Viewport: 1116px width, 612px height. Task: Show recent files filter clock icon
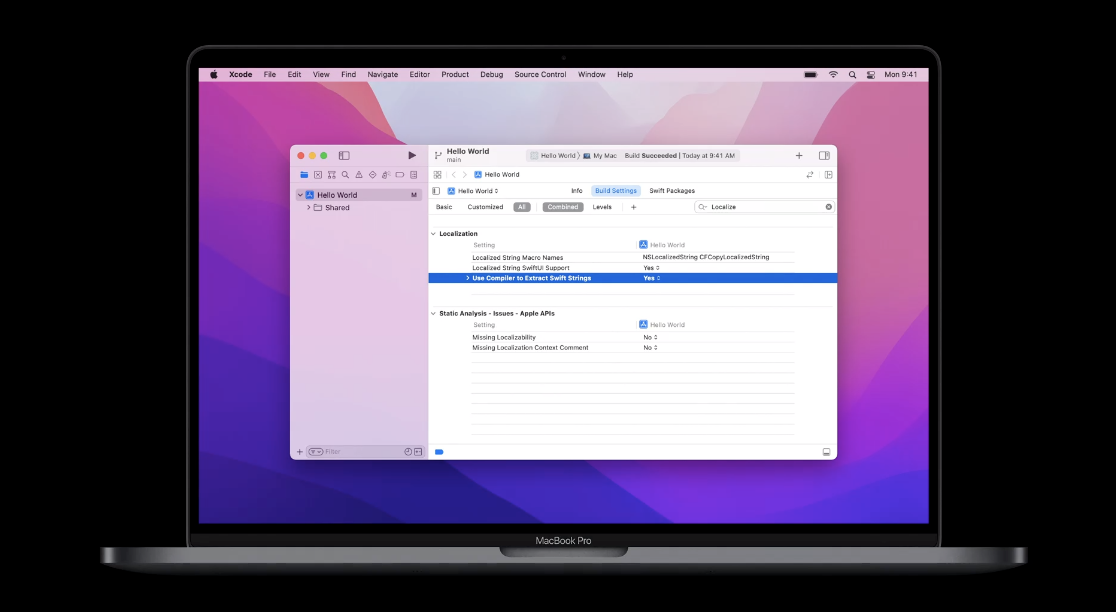click(408, 452)
